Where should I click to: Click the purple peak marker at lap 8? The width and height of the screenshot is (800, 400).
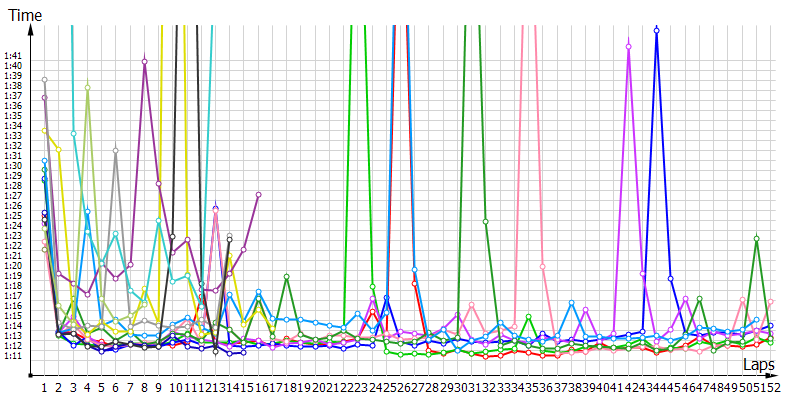[x=145, y=61]
